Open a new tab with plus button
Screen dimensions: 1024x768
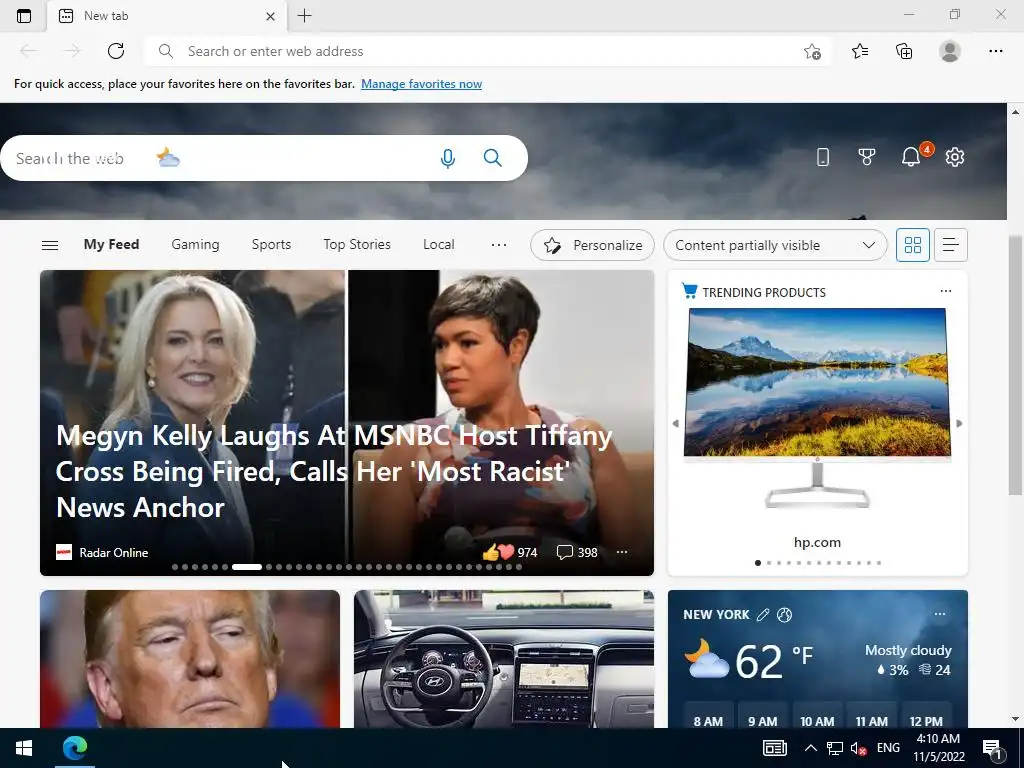[304, 16]
